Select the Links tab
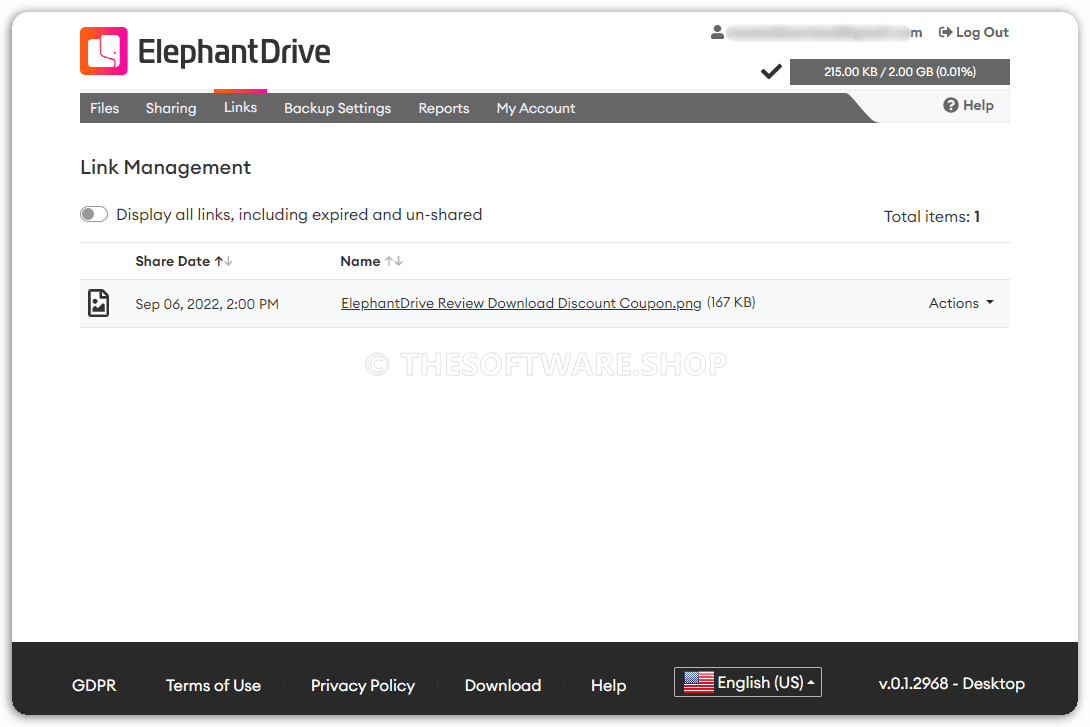This screenshot has width=1090, height=727. (x=241, y=107)
